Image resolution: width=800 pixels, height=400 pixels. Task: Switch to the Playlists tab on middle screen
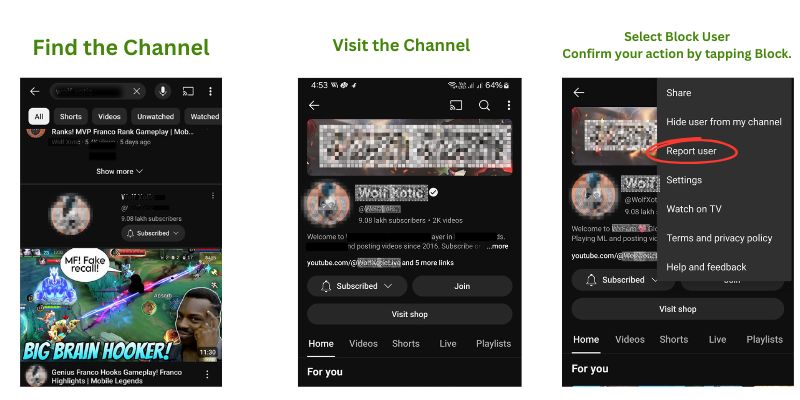coord(493,344)
